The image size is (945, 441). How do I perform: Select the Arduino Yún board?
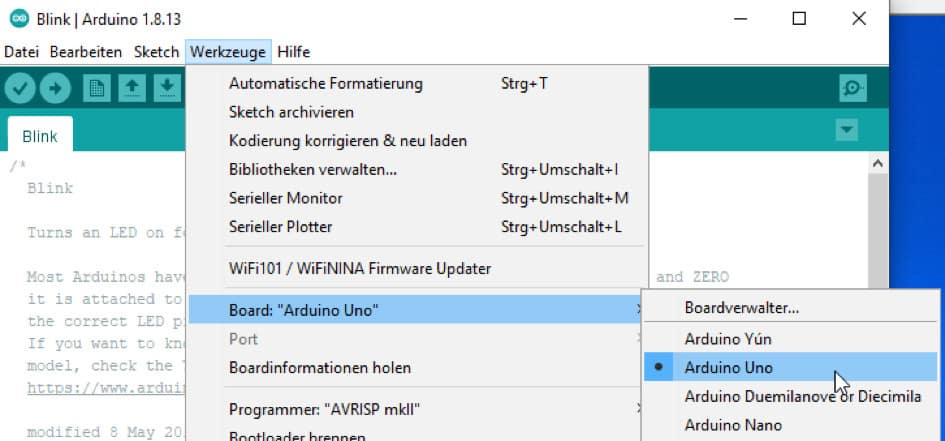coord(791,339)
